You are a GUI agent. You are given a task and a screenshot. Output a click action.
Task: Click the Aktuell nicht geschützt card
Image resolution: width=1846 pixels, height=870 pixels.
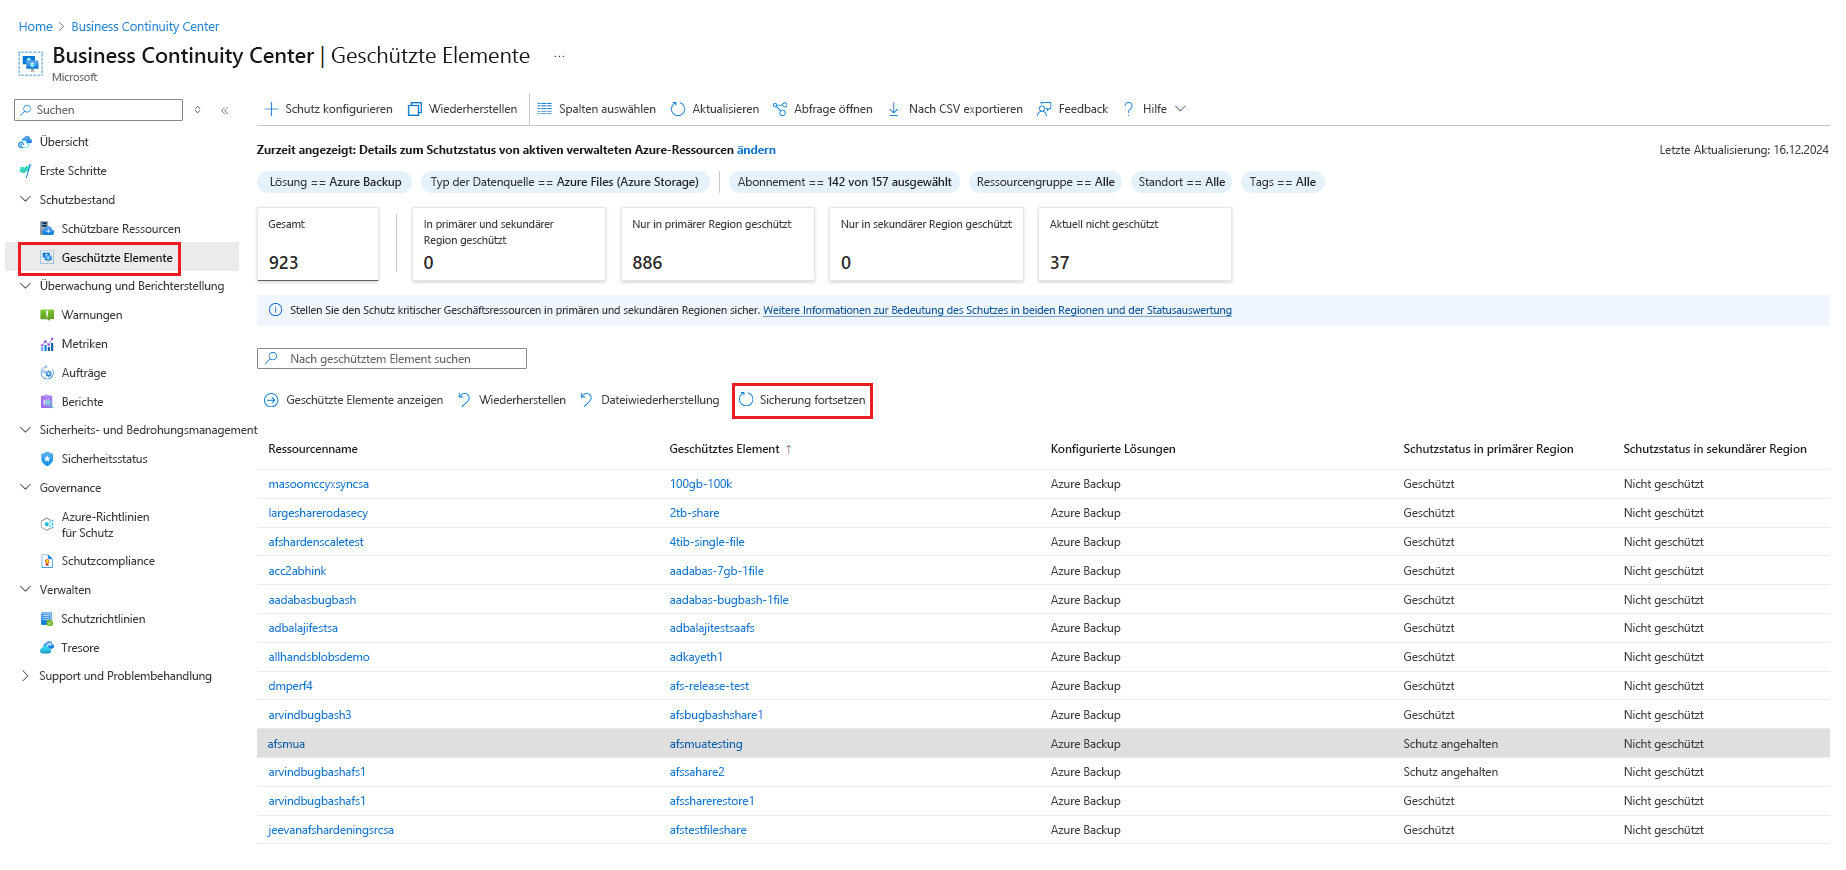[x=1135, y=244]
